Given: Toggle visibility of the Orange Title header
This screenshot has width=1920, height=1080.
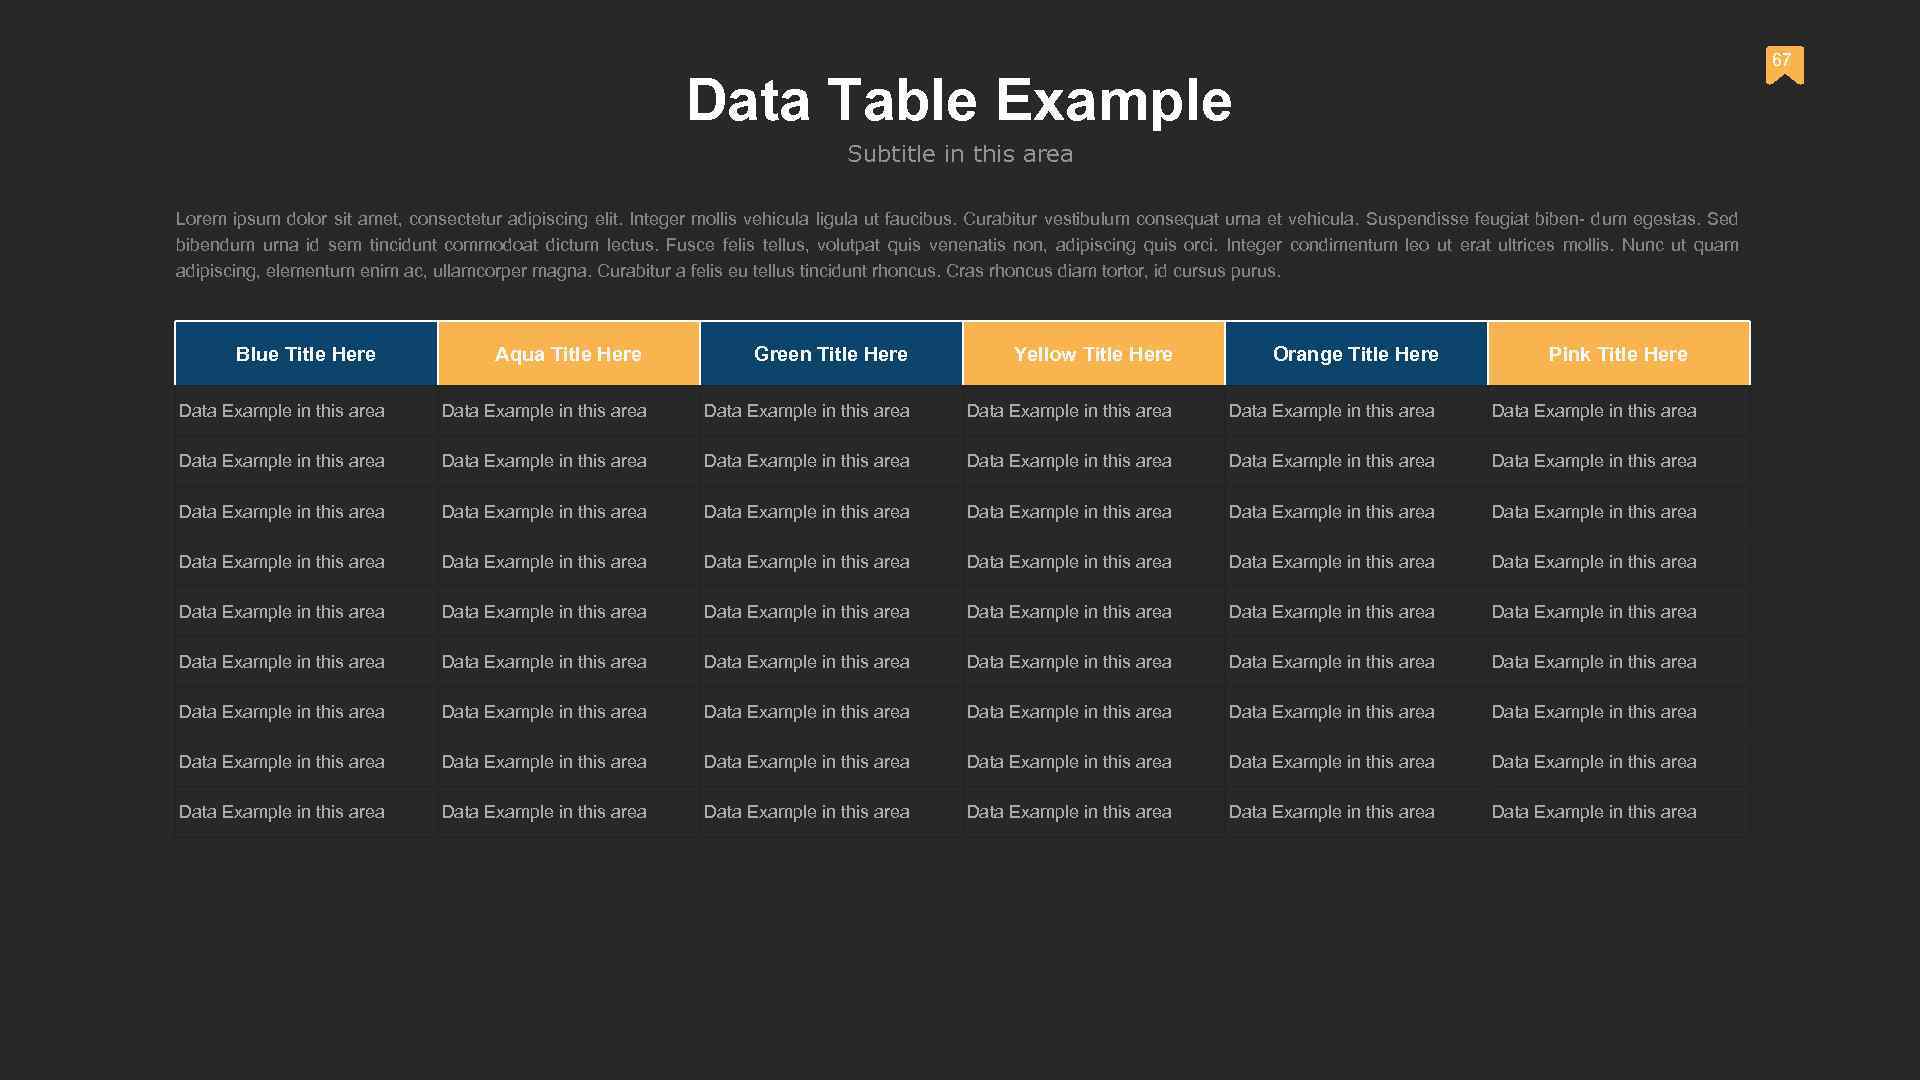Looking at the screenshot, I should tap(1356, 353).
